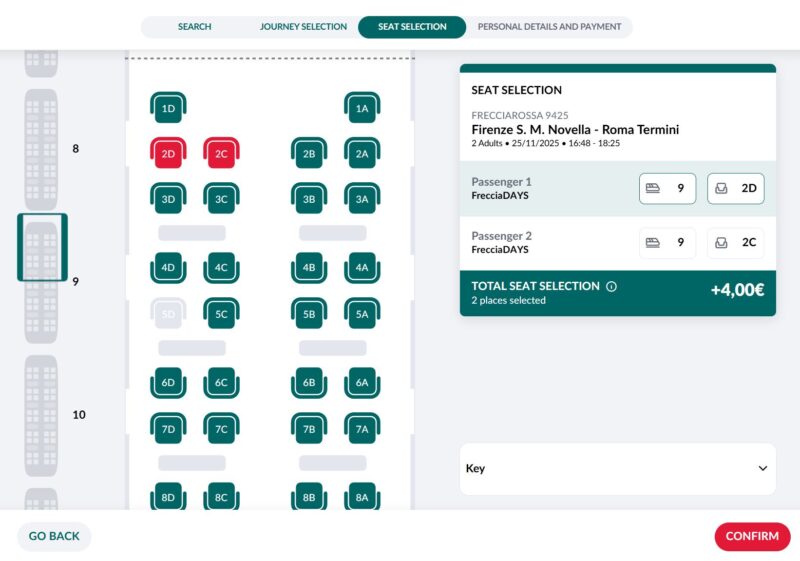Screen dimensions: 800x561
Task: Toggle Passenger 1 seat 2D box
Action: point(735,188)
